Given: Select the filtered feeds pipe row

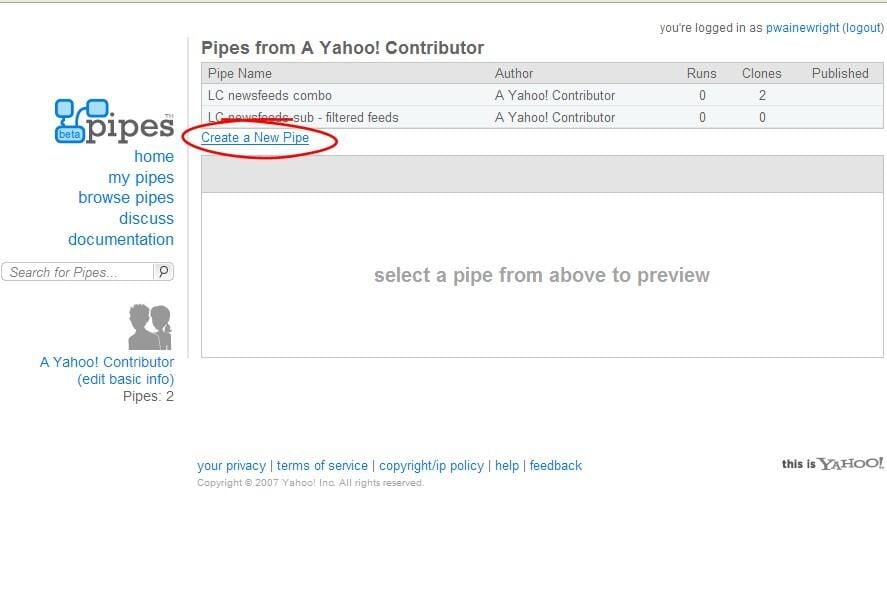Looking at the screenshot, I should pos(542,118).
